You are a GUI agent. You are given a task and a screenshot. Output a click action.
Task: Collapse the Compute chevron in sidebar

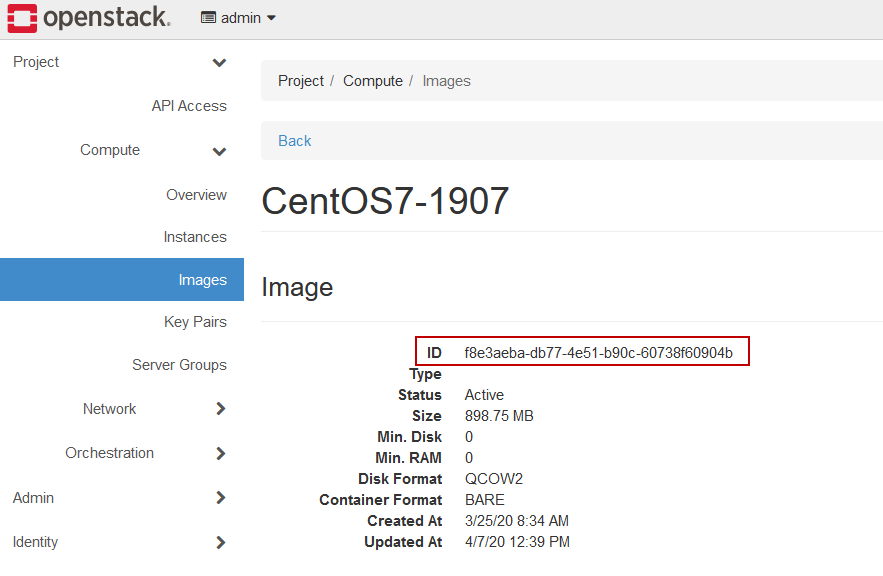tap(220, 151)
